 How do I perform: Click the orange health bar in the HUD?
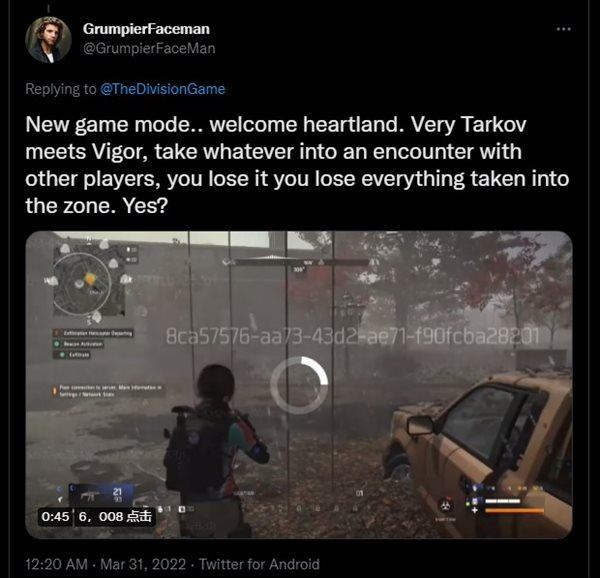(514, 510)
